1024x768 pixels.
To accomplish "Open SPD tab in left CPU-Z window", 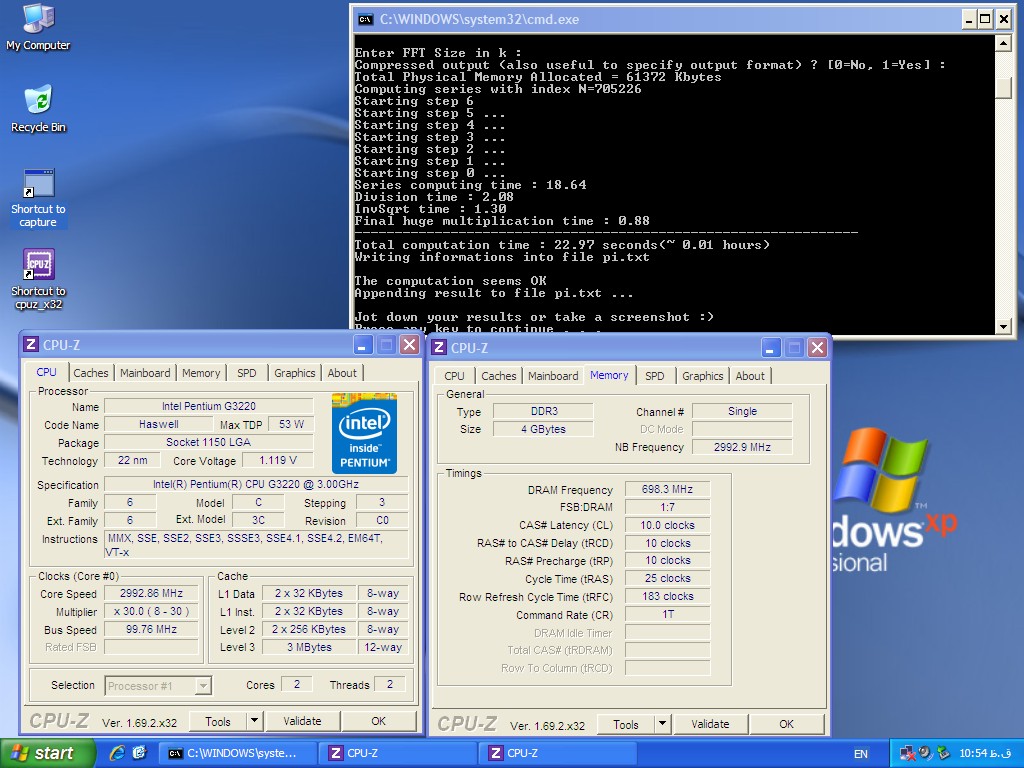I will pyautogui.click(x=247, y=373).
